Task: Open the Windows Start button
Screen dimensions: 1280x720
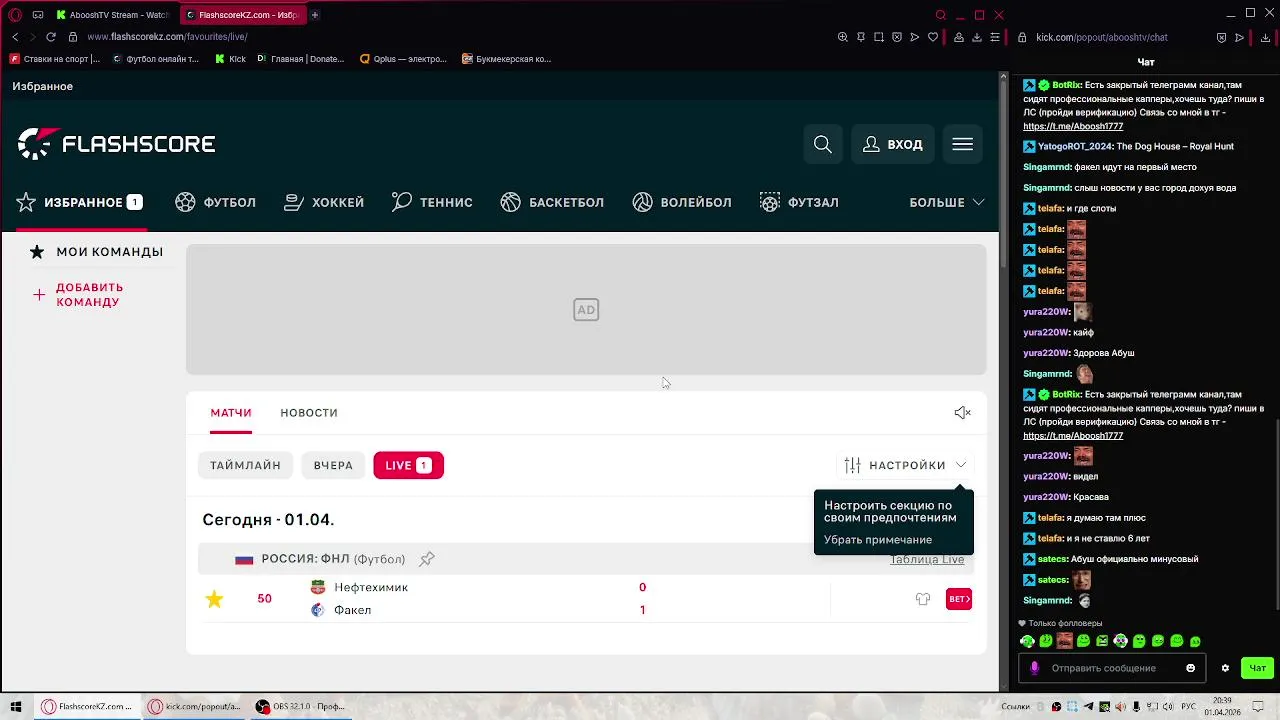Action: 15,707
